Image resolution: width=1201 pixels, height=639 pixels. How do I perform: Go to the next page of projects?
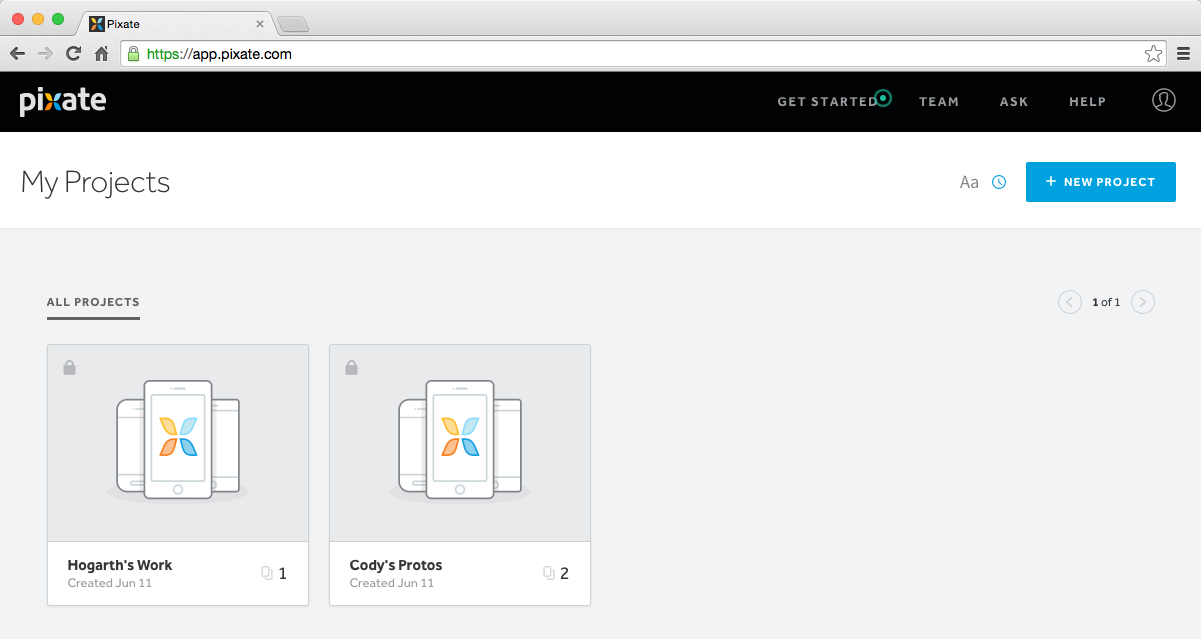pos(1143,301)
